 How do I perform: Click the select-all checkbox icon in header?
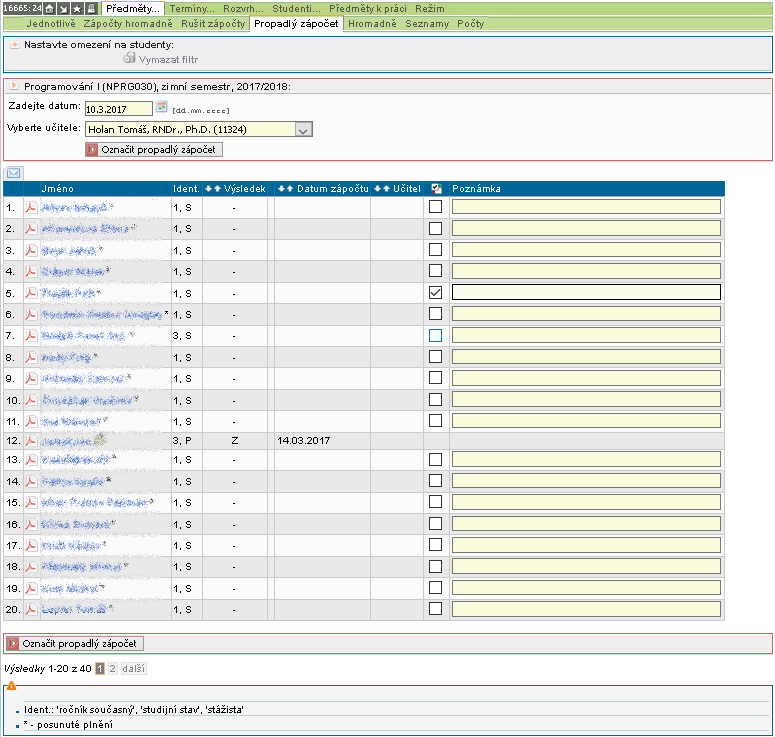(x=435, y=188)
